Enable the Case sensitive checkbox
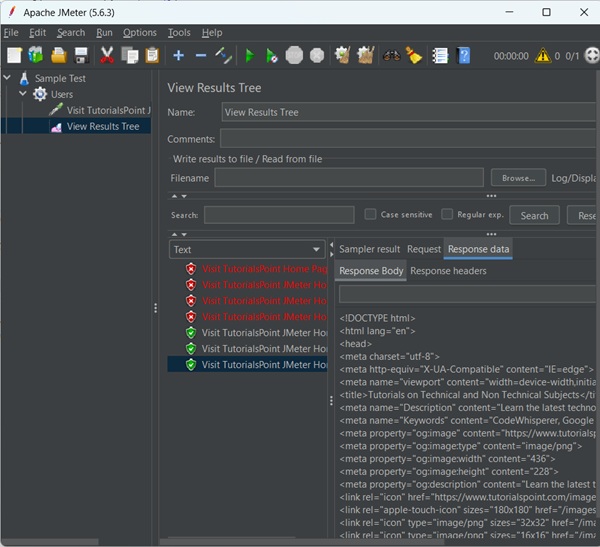This screenshot has height=547, width=600. coord(371,214)
